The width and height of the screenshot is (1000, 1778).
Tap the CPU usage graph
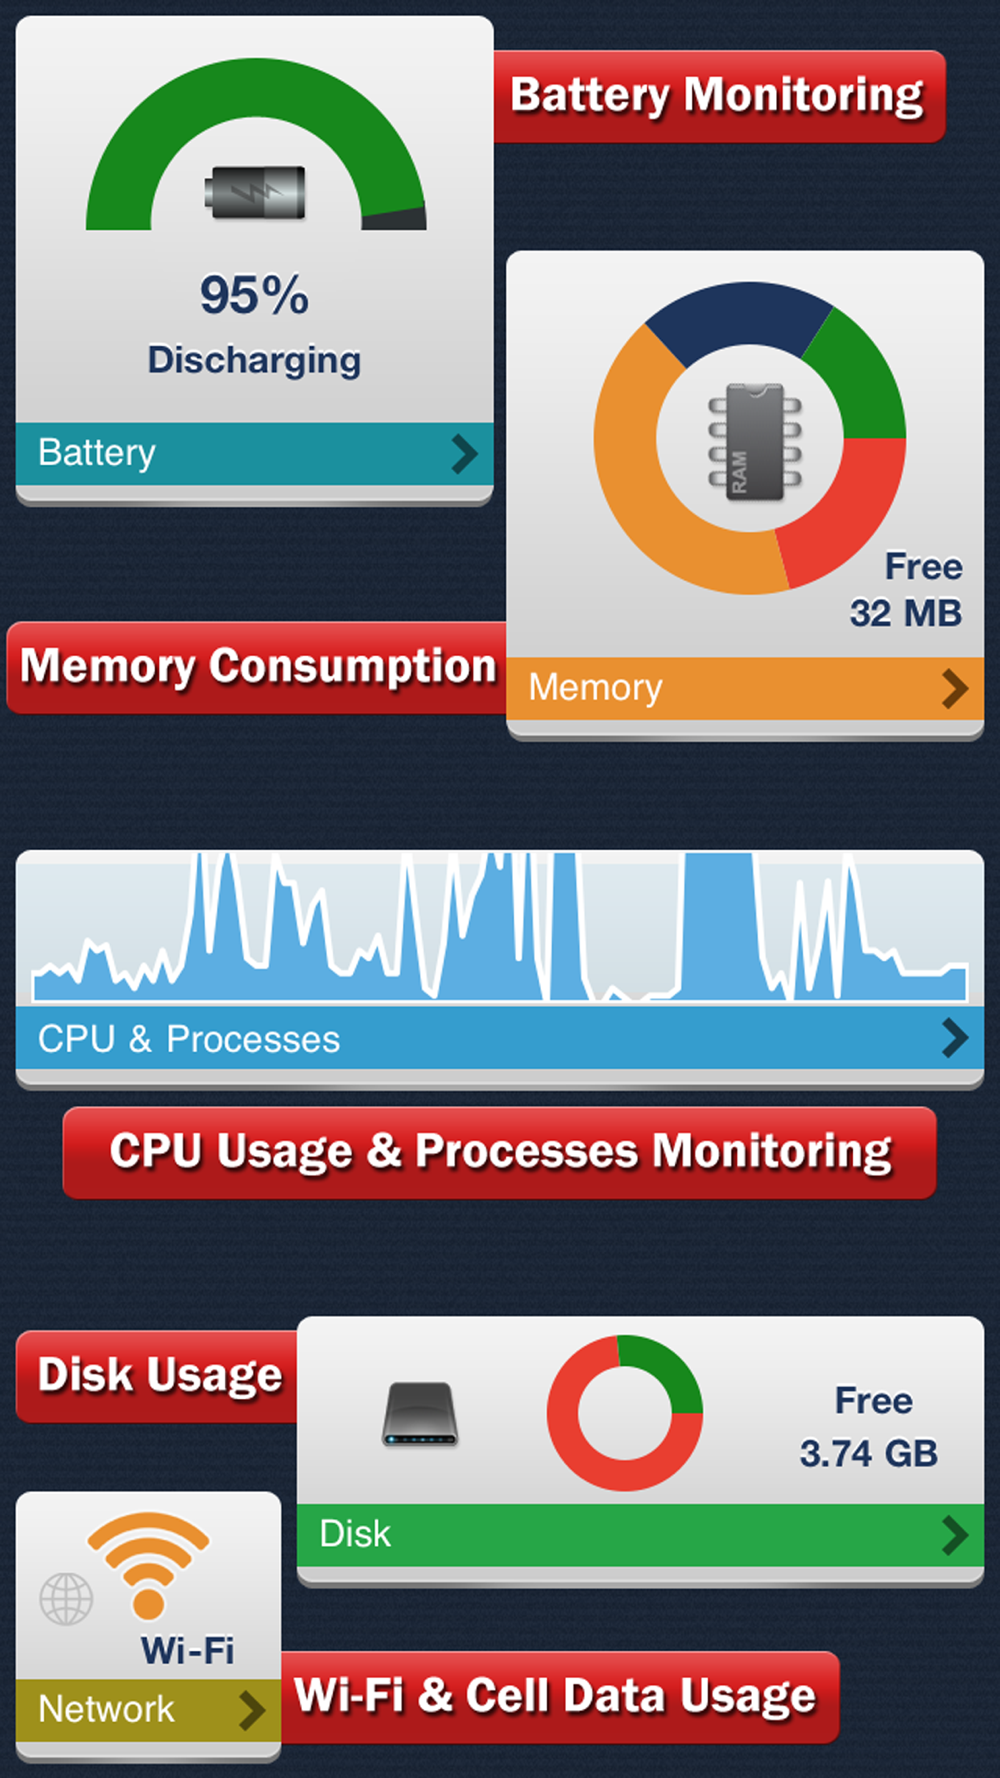tap(500, 928)
